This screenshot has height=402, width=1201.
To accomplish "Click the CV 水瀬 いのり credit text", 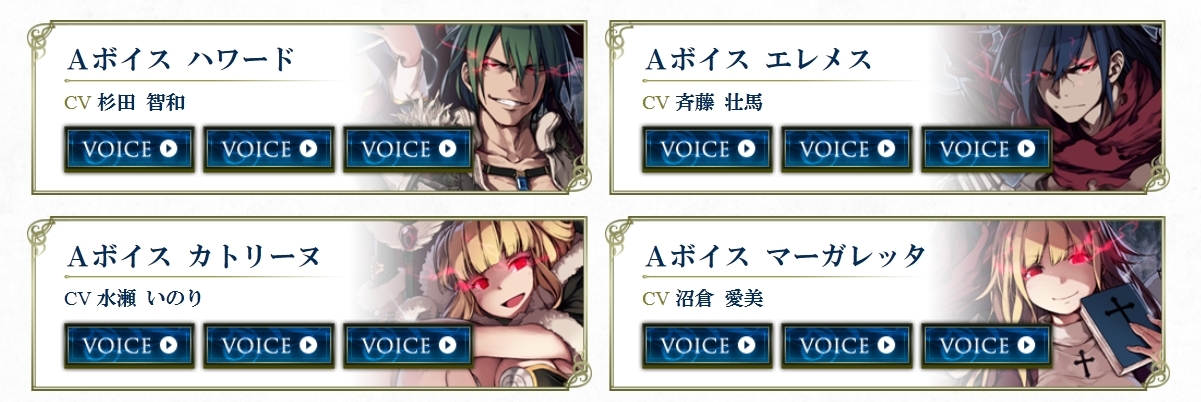I will [125, 298].
